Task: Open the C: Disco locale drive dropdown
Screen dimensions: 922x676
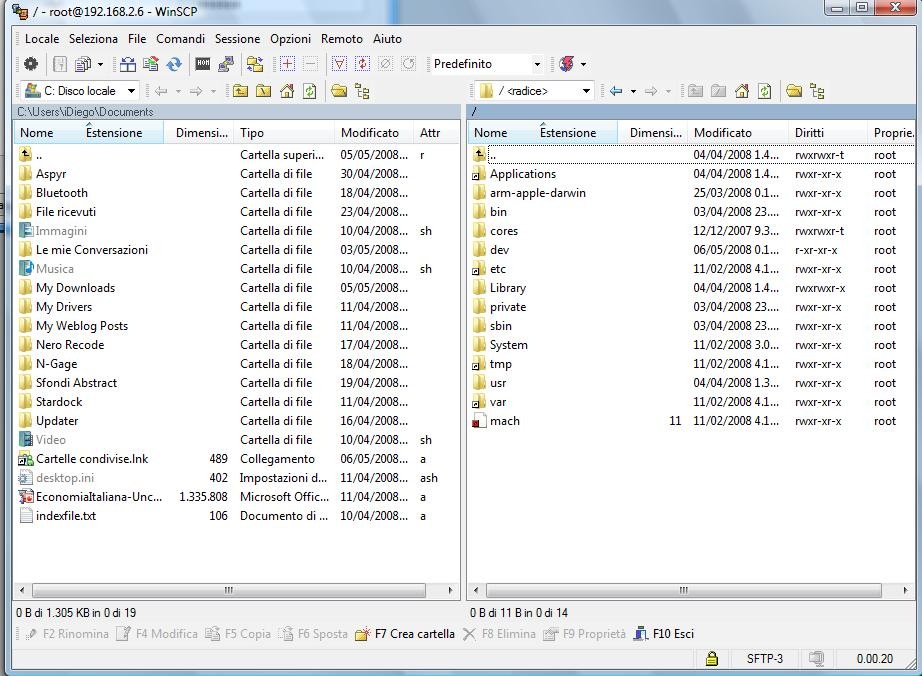Action: (80, 91)
